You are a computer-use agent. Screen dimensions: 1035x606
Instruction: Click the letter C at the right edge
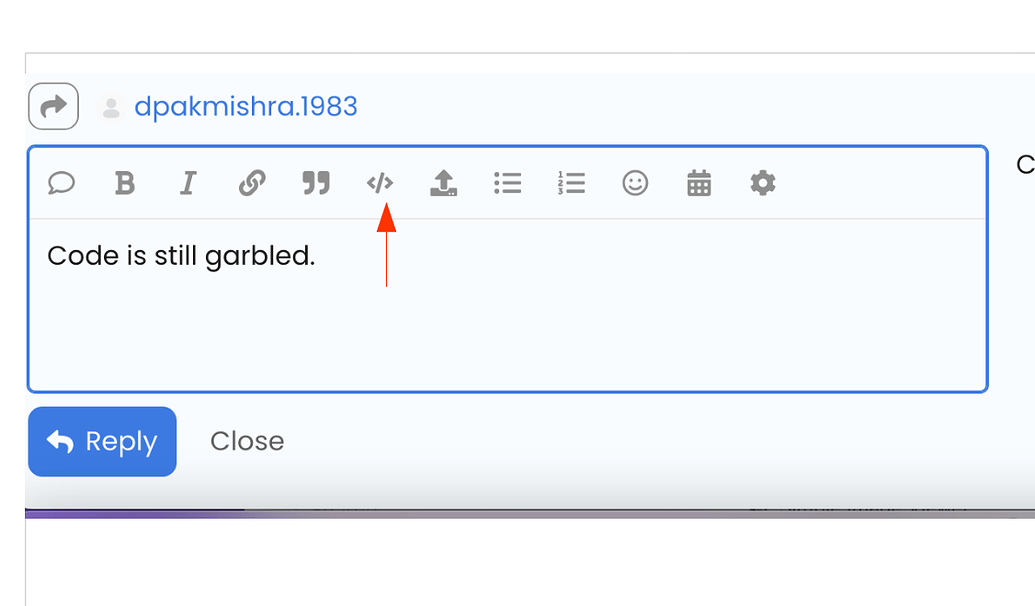[x=1025, y=165]
